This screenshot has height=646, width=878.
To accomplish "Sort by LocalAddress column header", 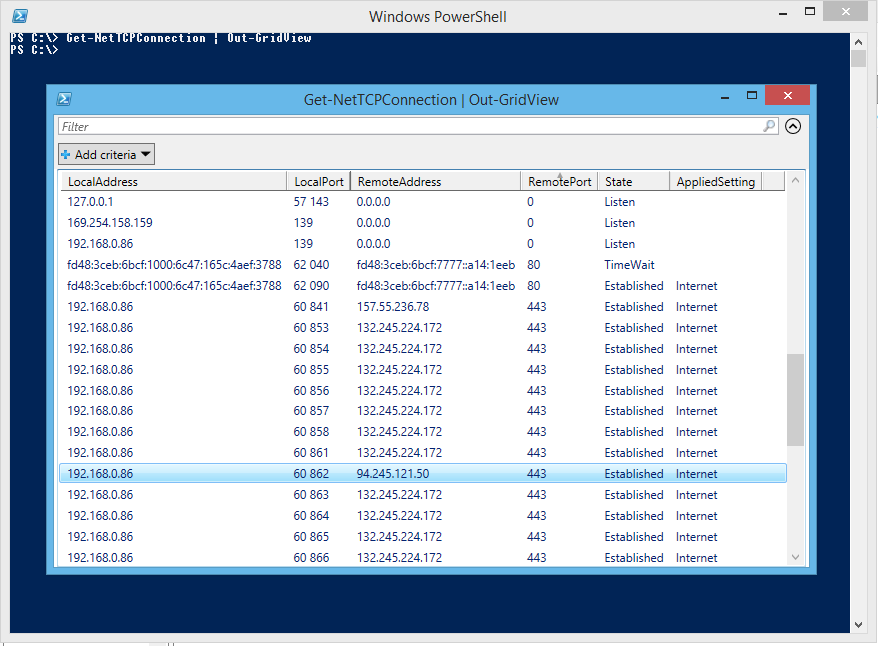I will pos(172,182).
